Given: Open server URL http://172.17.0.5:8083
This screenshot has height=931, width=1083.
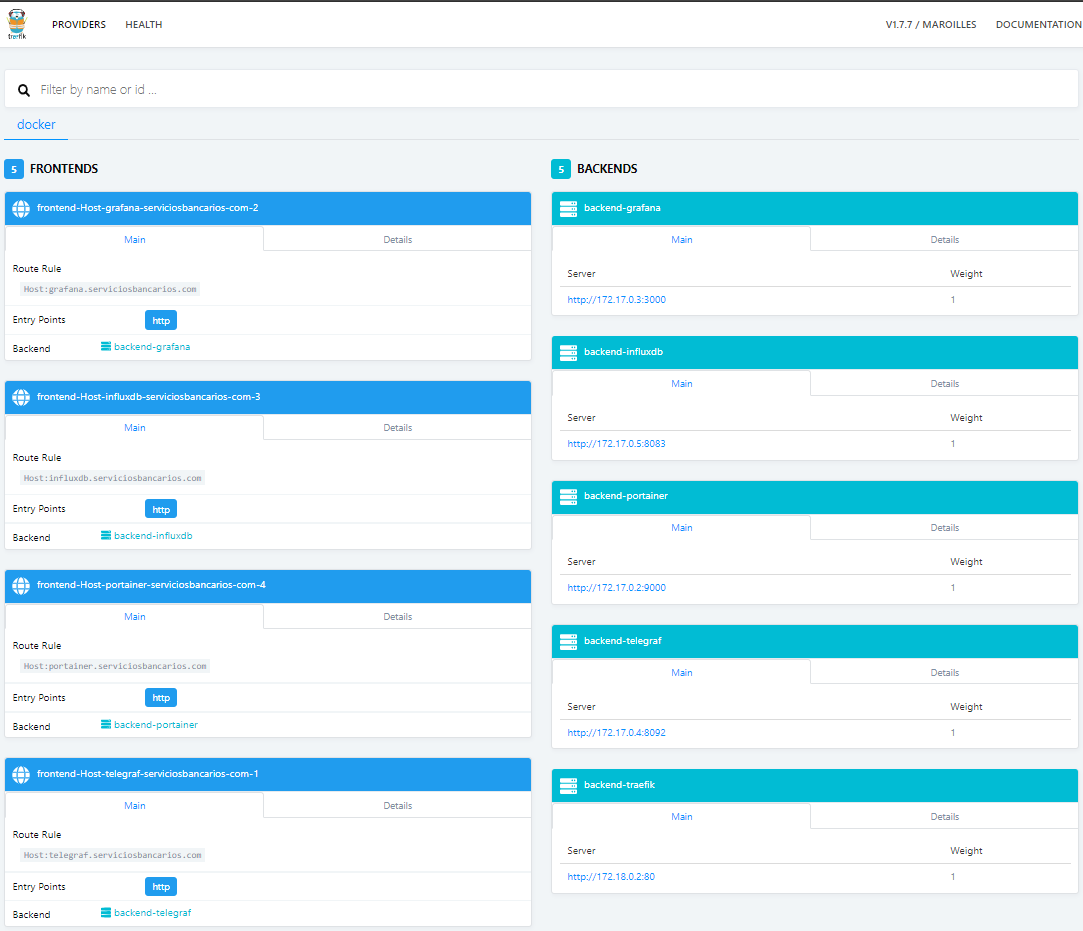Looking at the screenshot, I should tap(616, 444).
